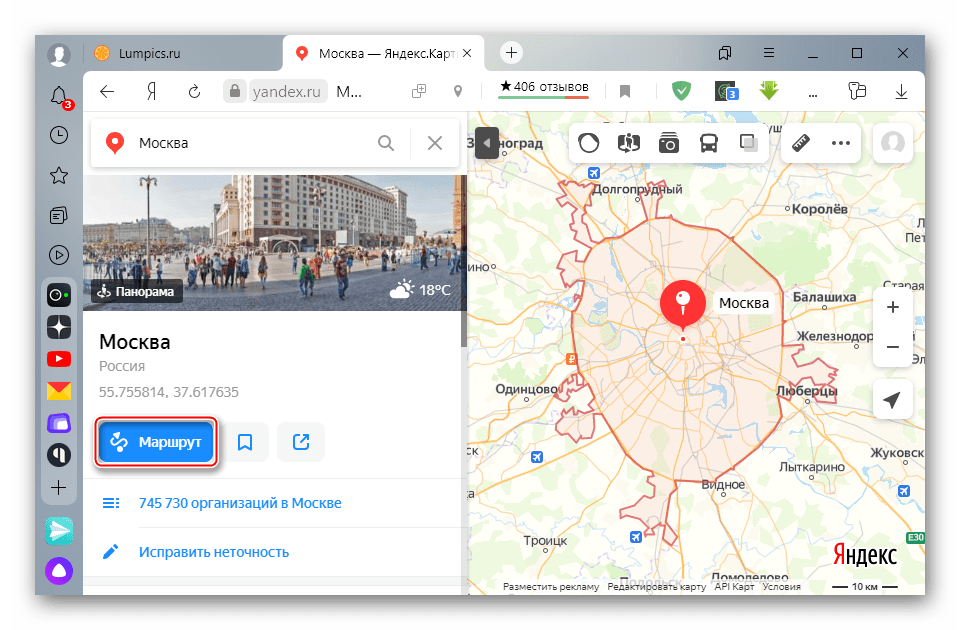Toggle traffic jams layer on map
The image size is (960, 630).
[589, 143]
